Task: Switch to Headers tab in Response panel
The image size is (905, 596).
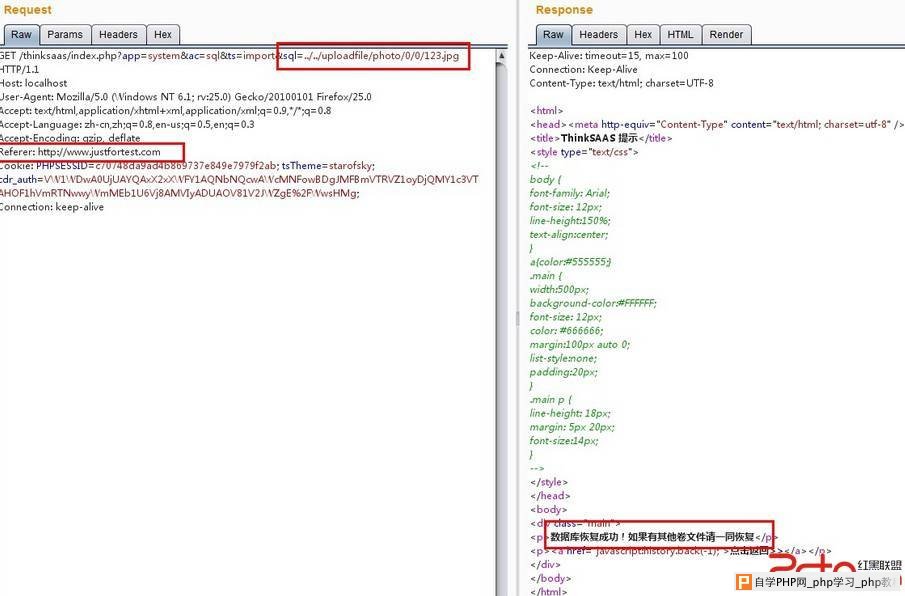Action: tap(599, 35)
